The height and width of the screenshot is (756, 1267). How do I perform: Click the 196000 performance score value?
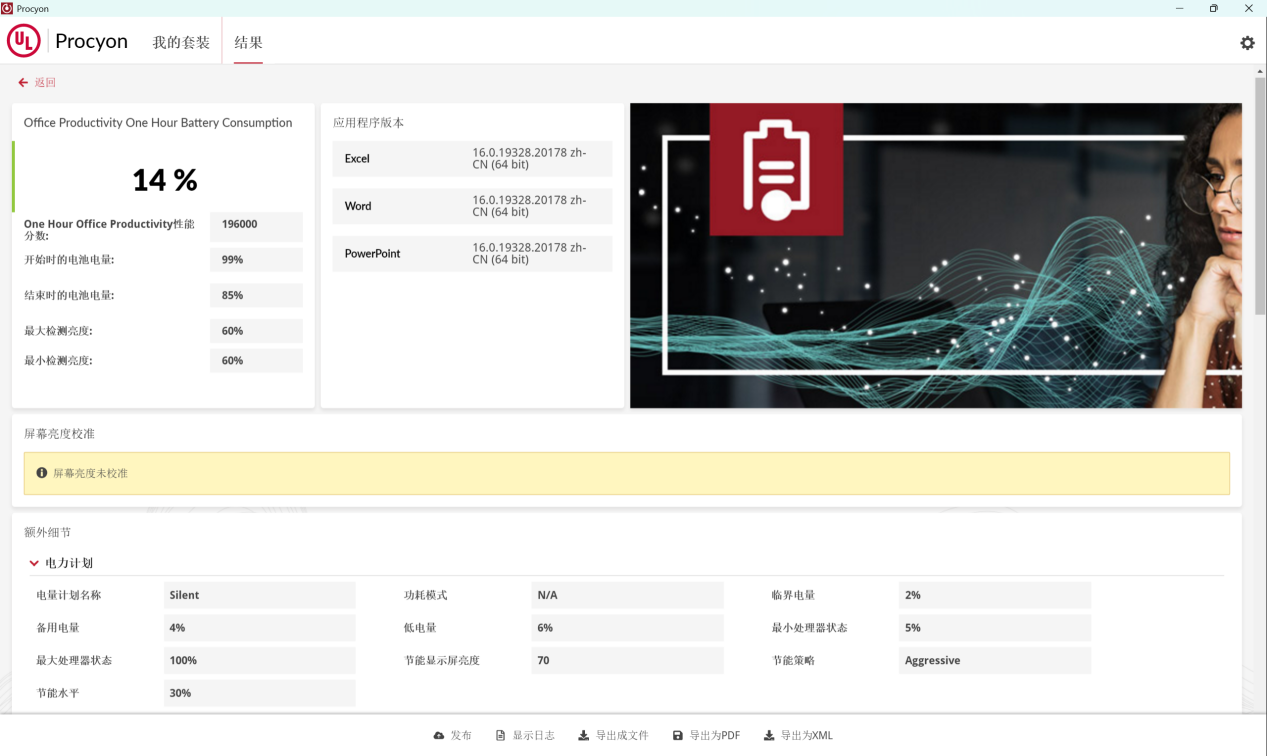(x=256, y=225)
